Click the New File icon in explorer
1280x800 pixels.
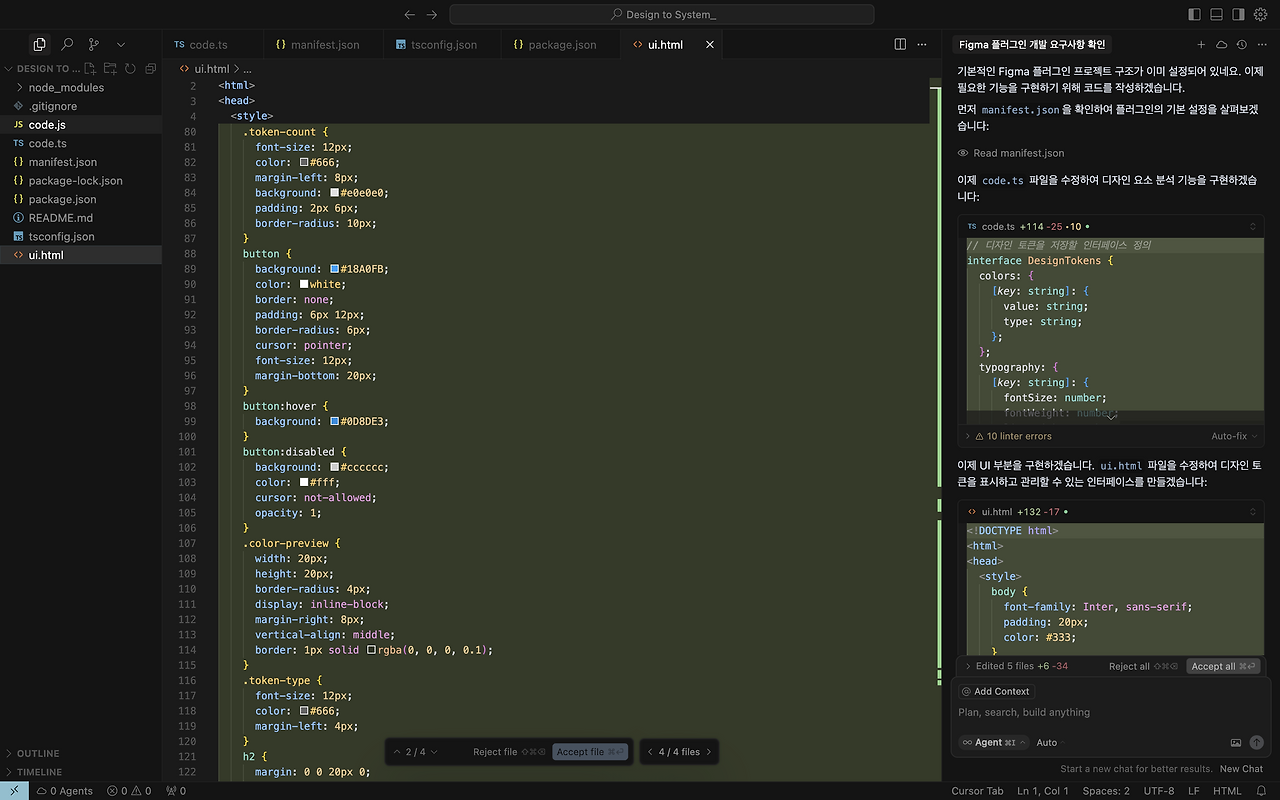click(90, 68)
